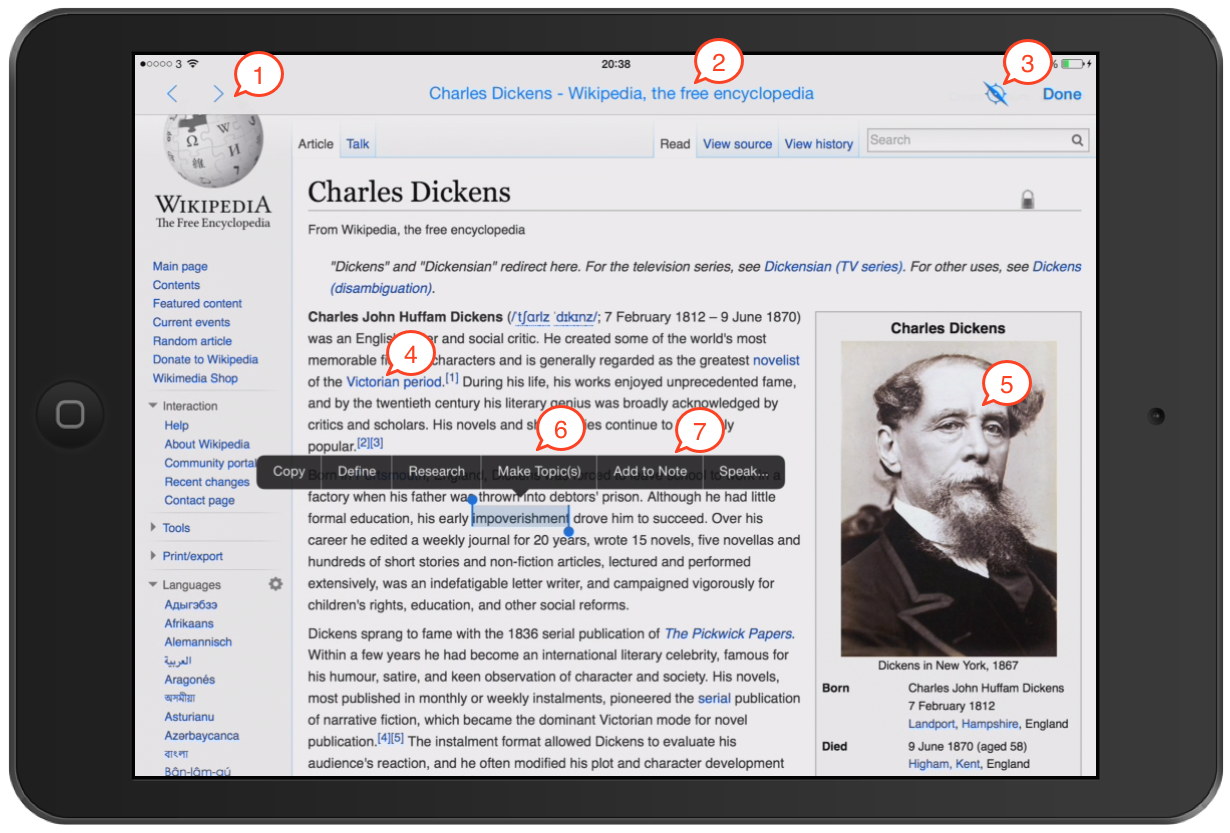The image size is (1230, 833).
Task: Open the Landport link in infobox
Action: point(934,724)
